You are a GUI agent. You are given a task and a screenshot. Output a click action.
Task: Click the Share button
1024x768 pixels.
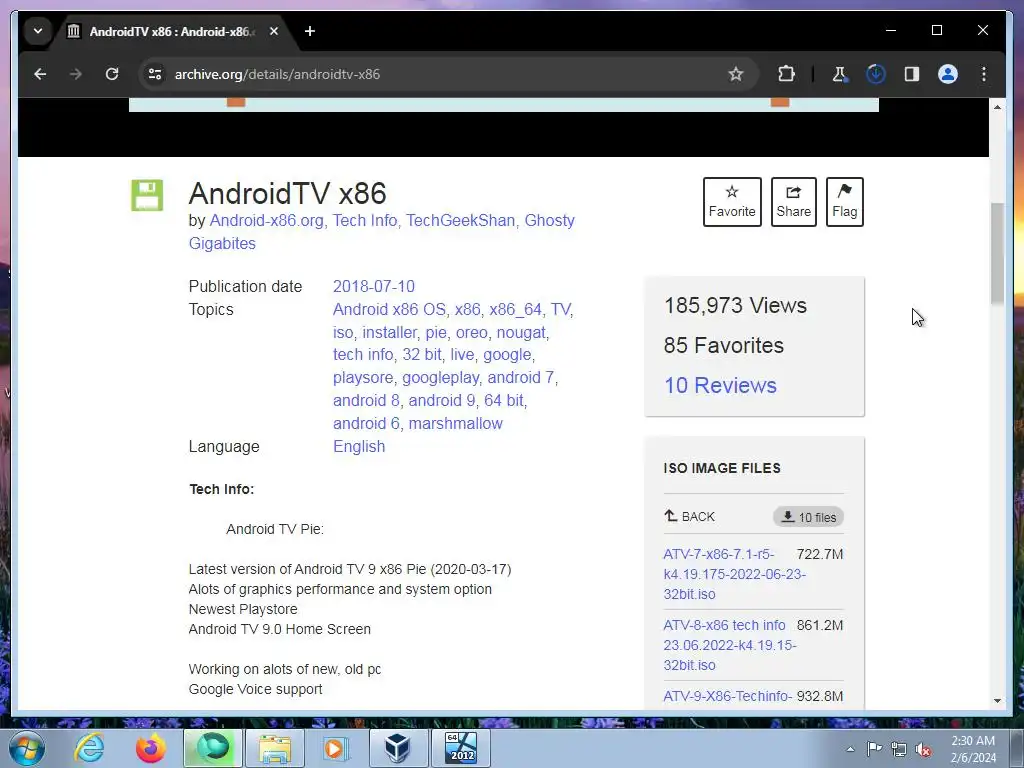click(x=793, y=202)
